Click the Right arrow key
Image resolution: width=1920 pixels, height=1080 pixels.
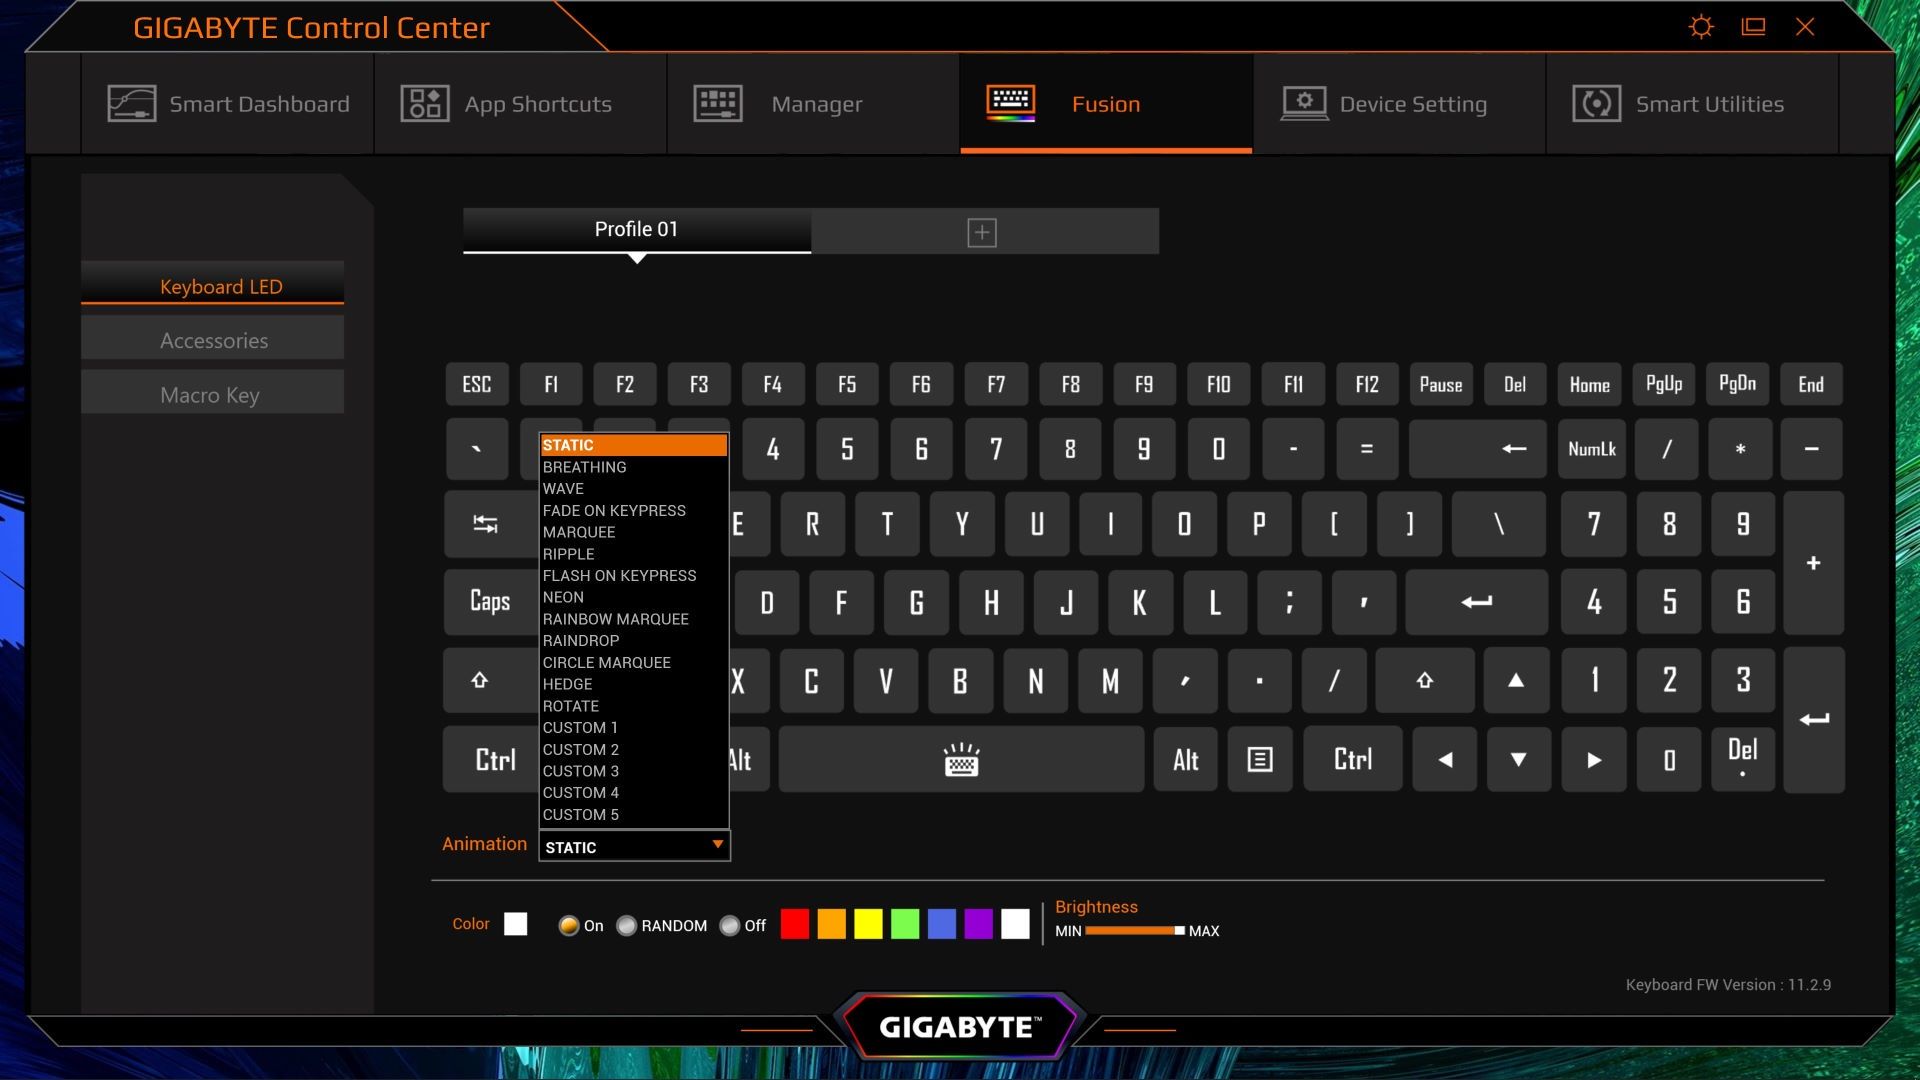click(x=1594, y=760)
